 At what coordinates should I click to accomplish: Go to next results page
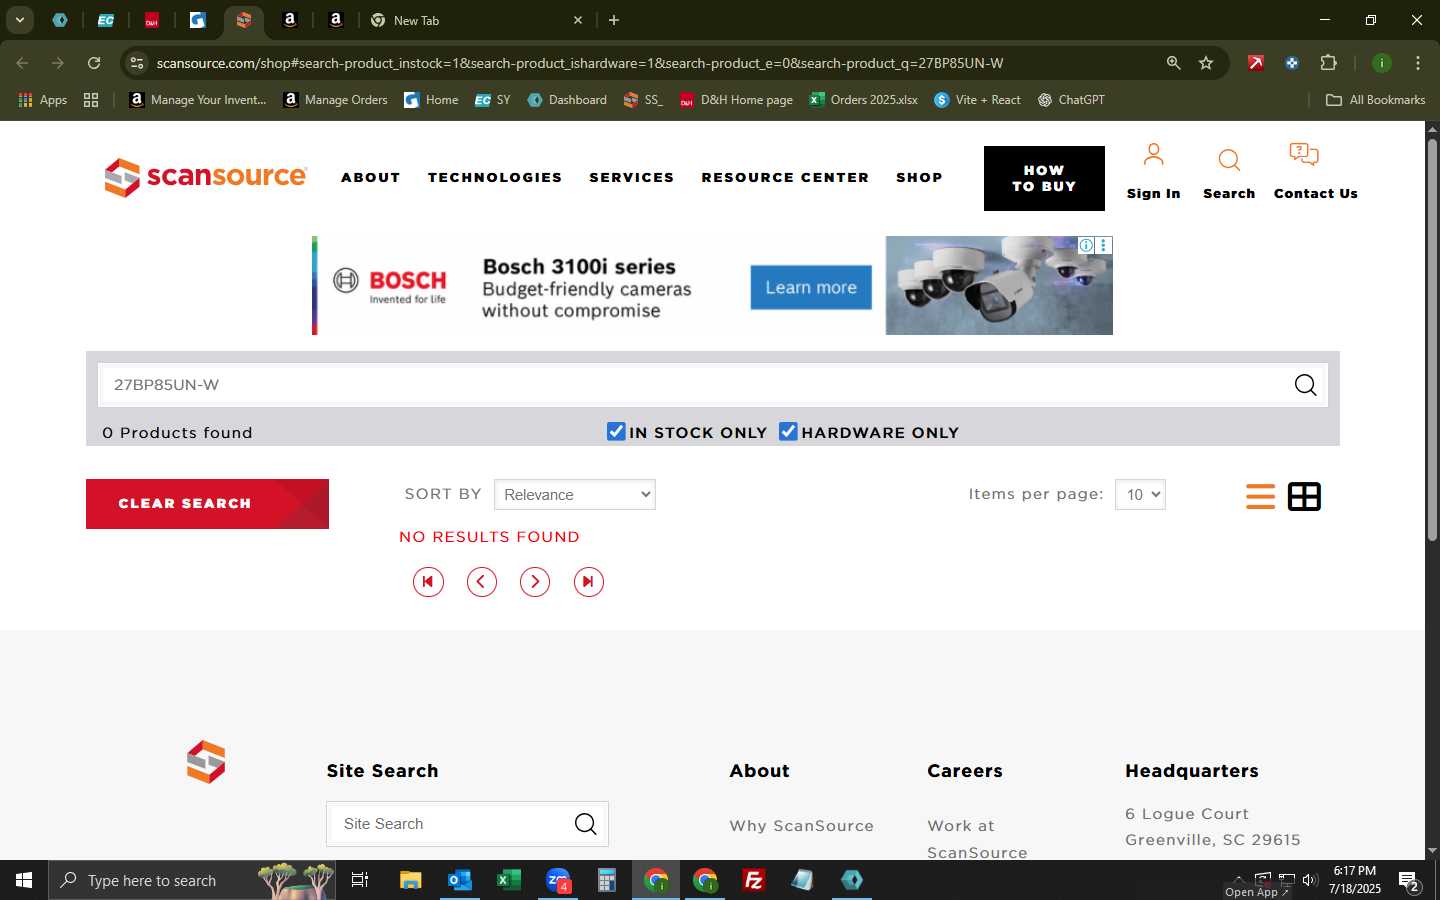click(535, 582)
